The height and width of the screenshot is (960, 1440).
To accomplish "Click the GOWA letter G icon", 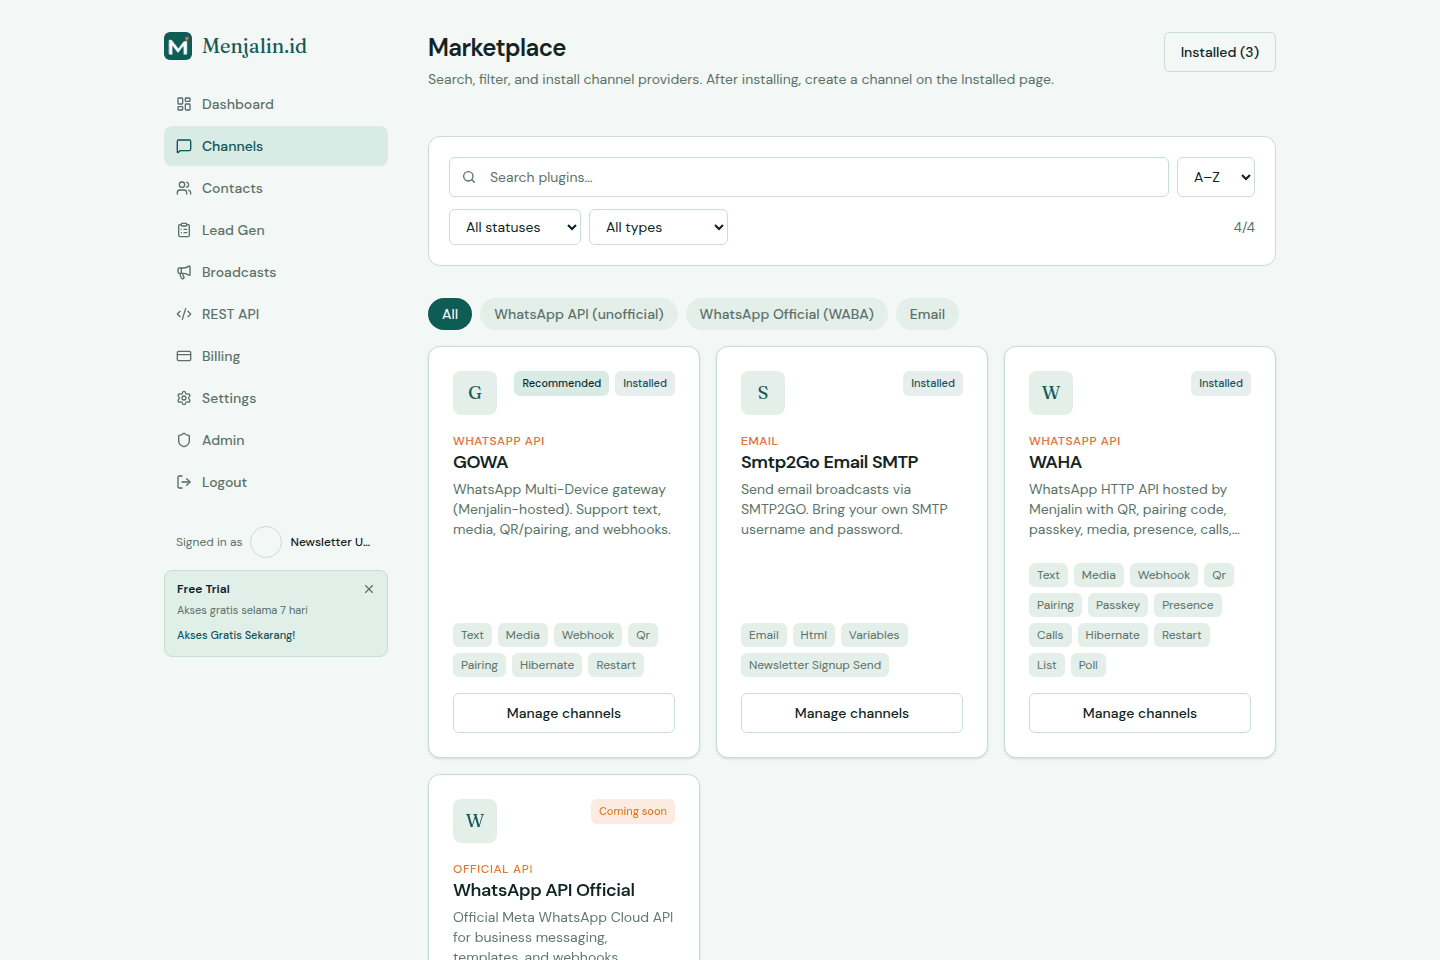I will pos(475,393).
